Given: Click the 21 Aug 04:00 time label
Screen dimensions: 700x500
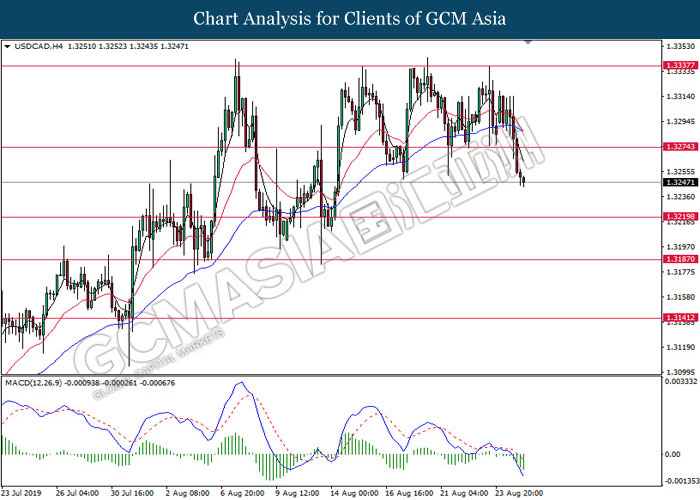Looking at the screenshot, I should pos(465,493).
